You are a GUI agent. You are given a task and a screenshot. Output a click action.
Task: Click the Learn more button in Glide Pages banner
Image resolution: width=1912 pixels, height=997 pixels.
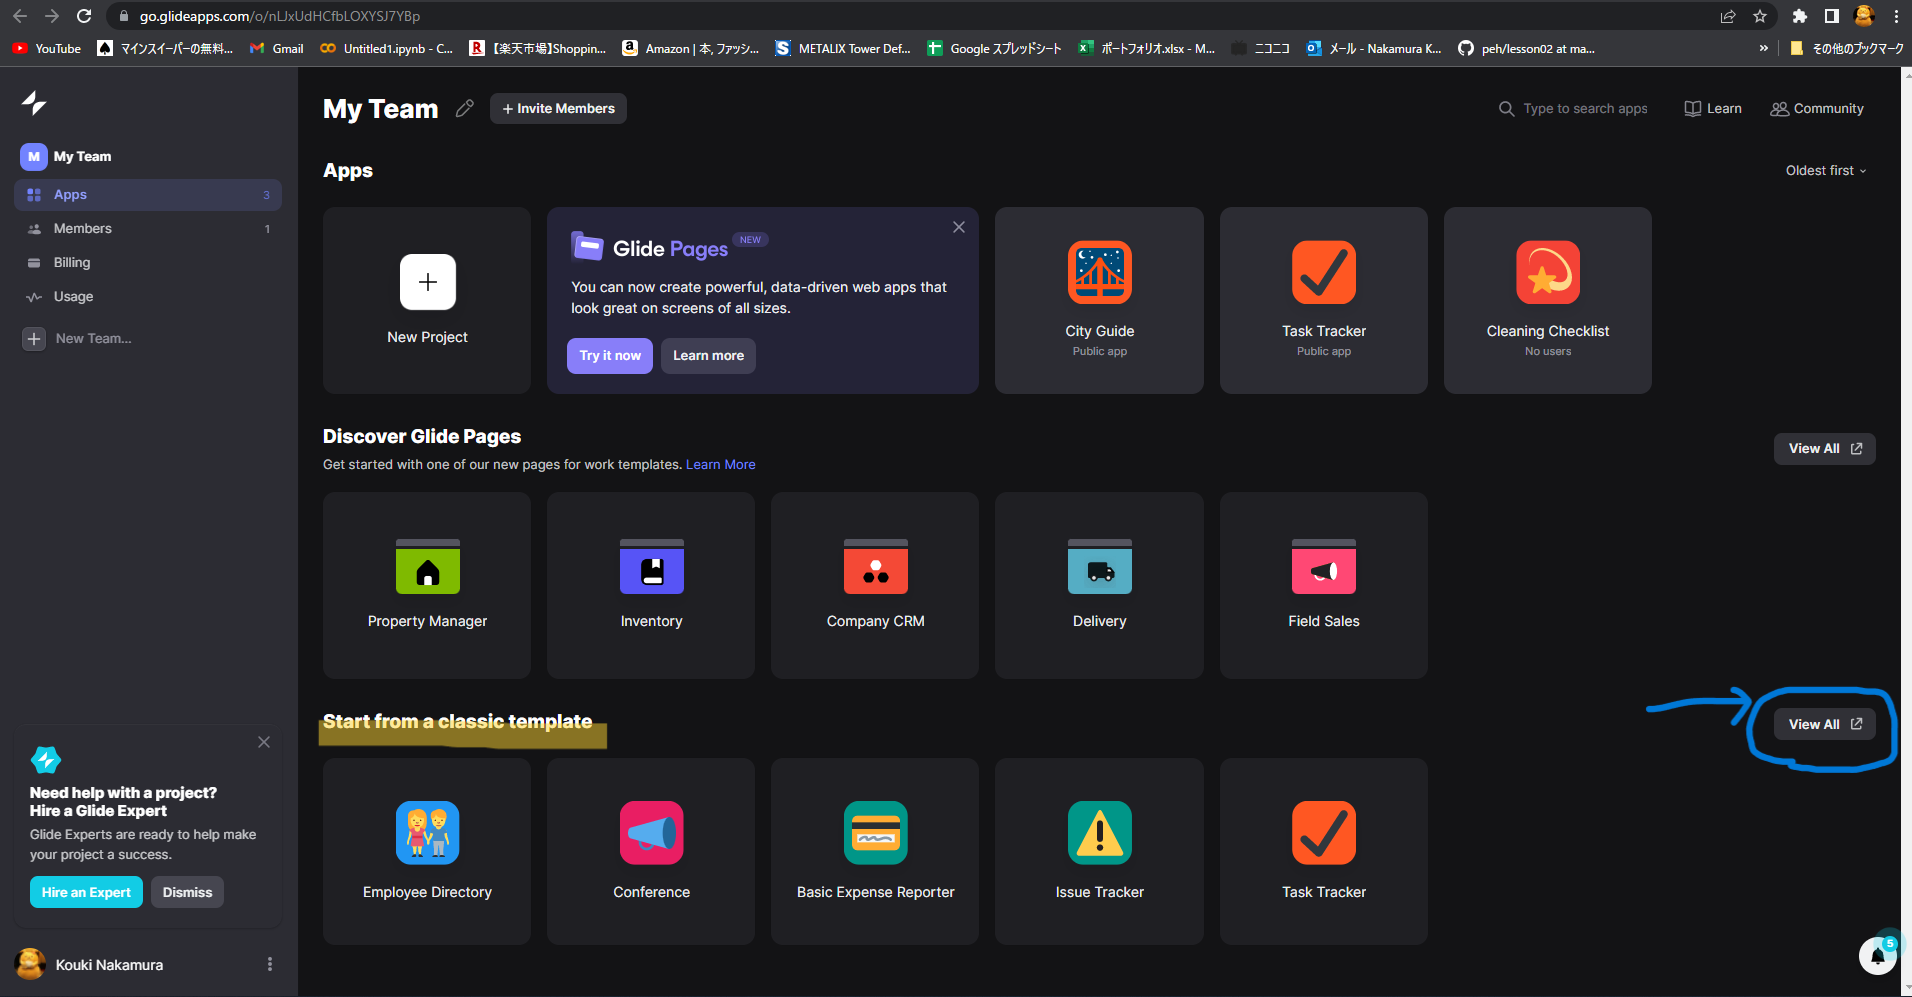tap(708, 356)
